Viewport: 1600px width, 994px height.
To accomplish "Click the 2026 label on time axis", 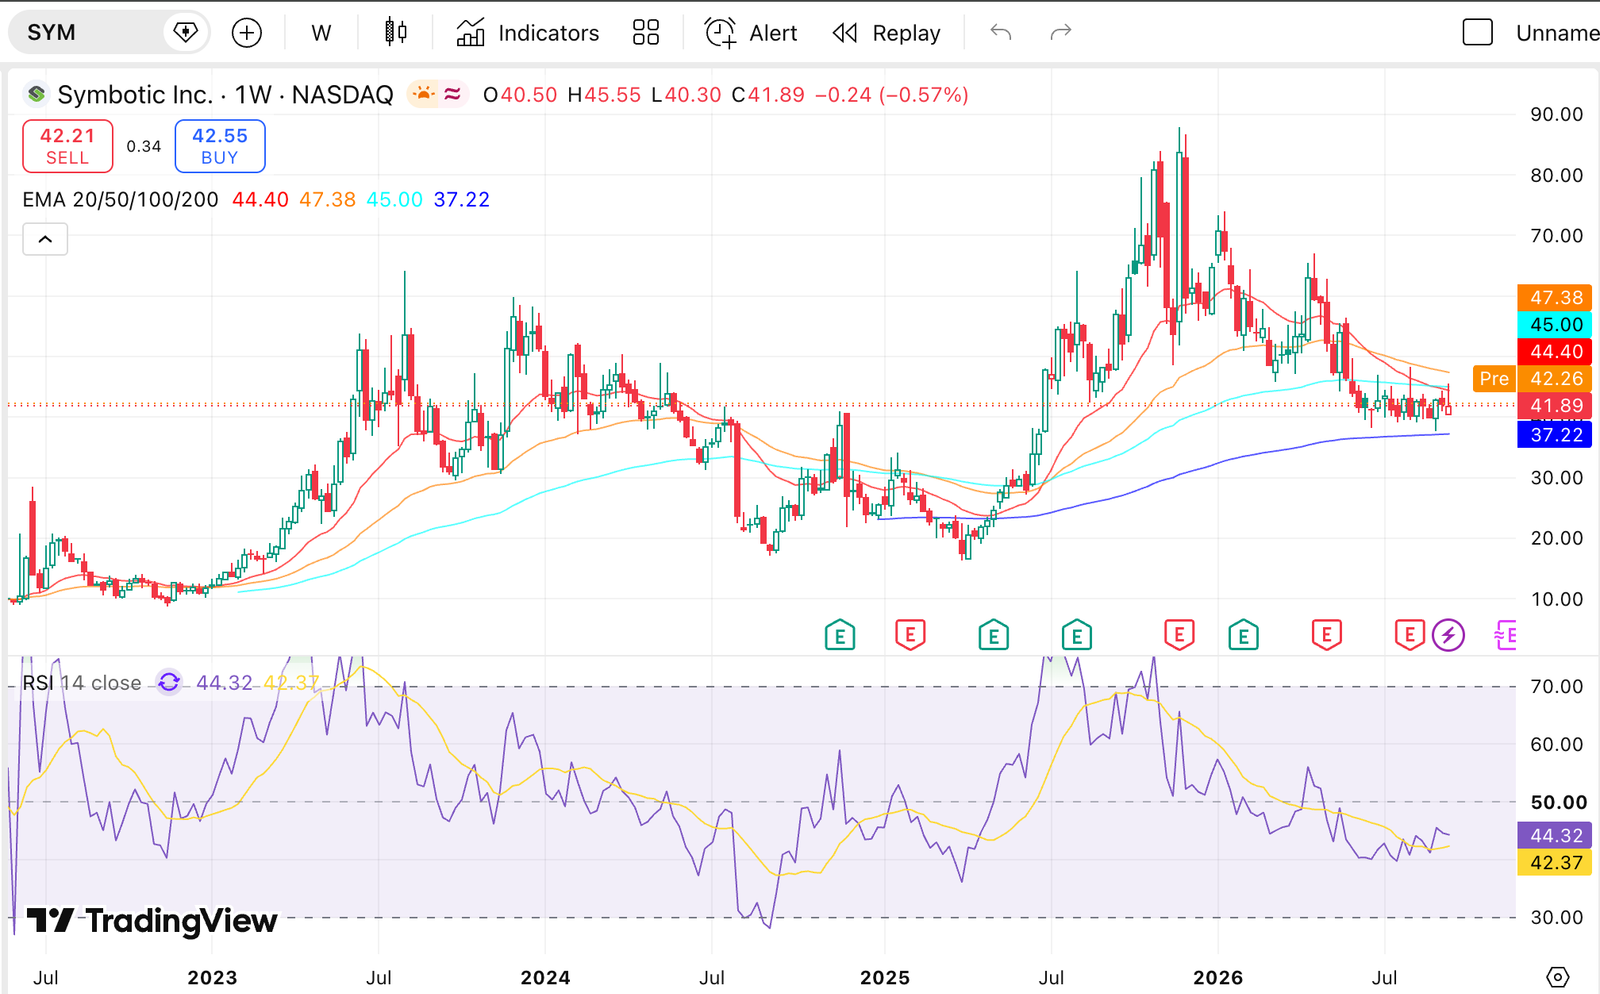I will (1218, 978).
